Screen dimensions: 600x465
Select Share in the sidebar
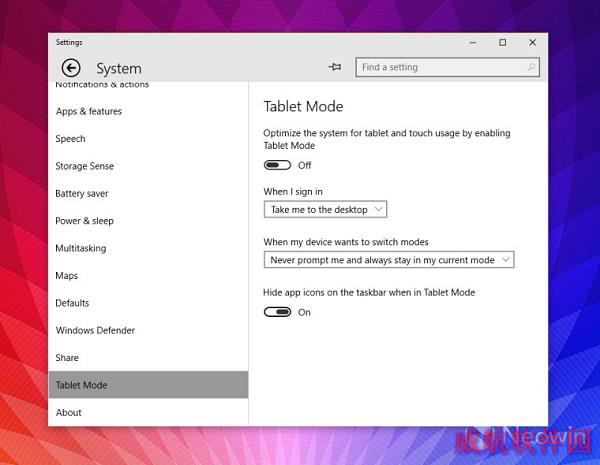pos(148,358)
